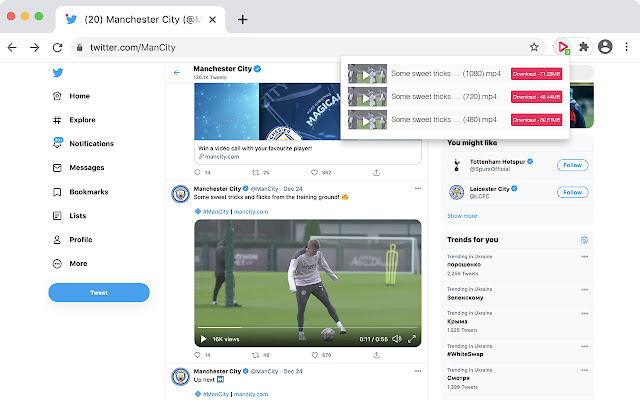Screen dimensions: 640x400
Task: Reload the page
Action: tap(57, 47)
